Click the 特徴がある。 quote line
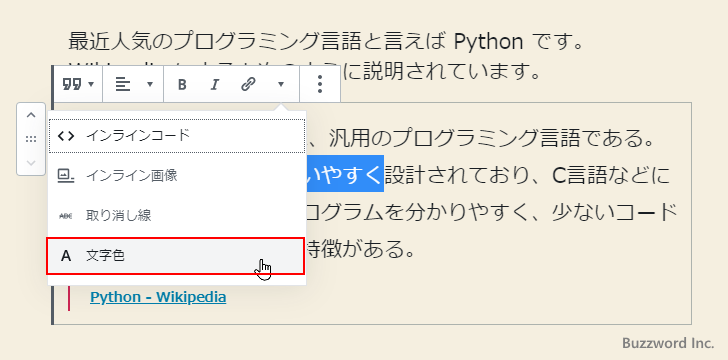This screenshot has height=360, width=728. pyautogui.click(x=360, y=251)
